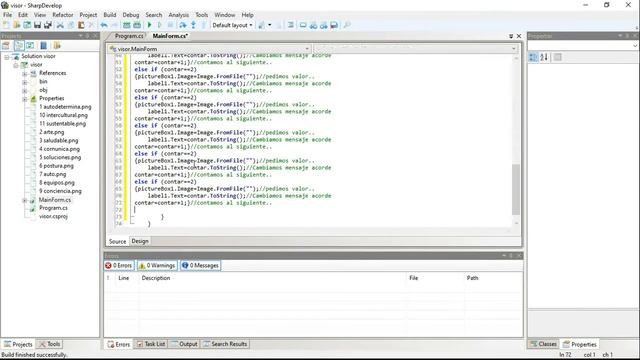Click the first Projects panel toolbar icon
Image resolution: width=640 pixels, height=360 pixels.
click(6, 46)
